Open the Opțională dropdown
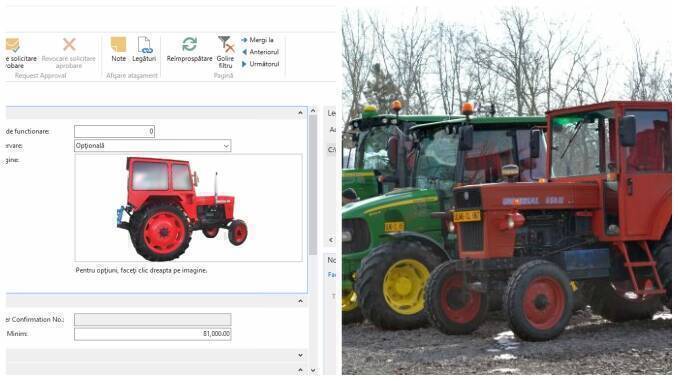Image resolution: width=678 pixels, height=381 pixels. pos(153,146)
